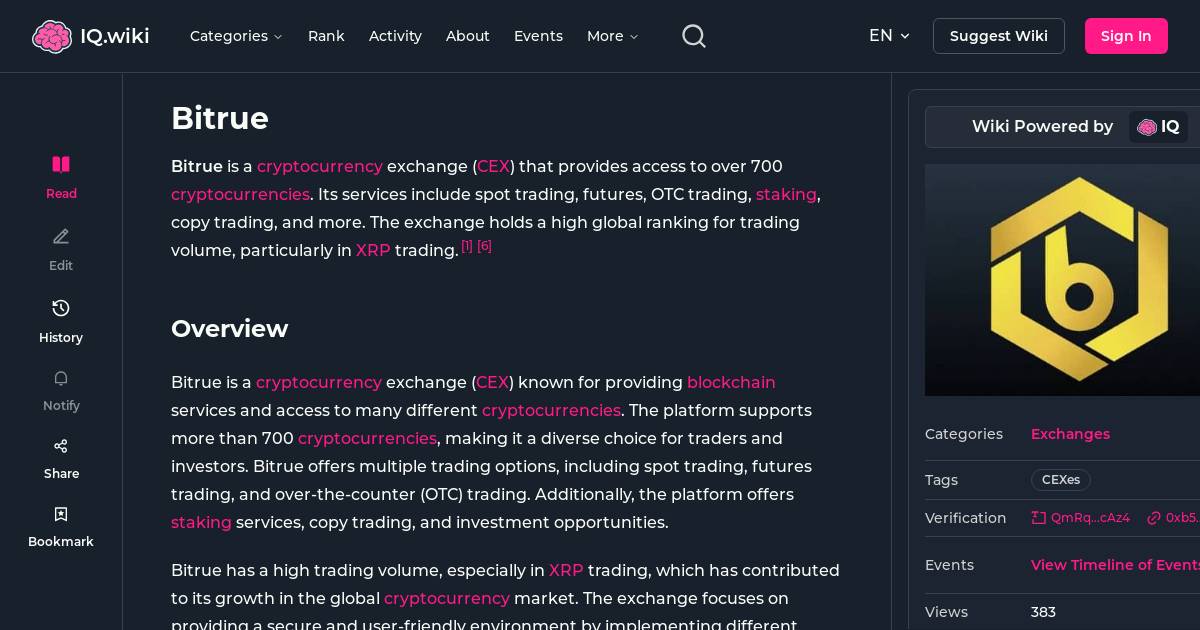Share this wiki using the share icon
The width and height of the screenshot is (1200, 630).
61,446
